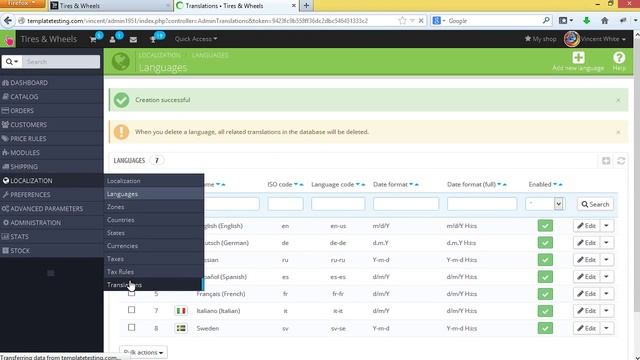The width and height of the screenshot is (640, 360).
Task: Edit the Italiano language
Action: 586,311
